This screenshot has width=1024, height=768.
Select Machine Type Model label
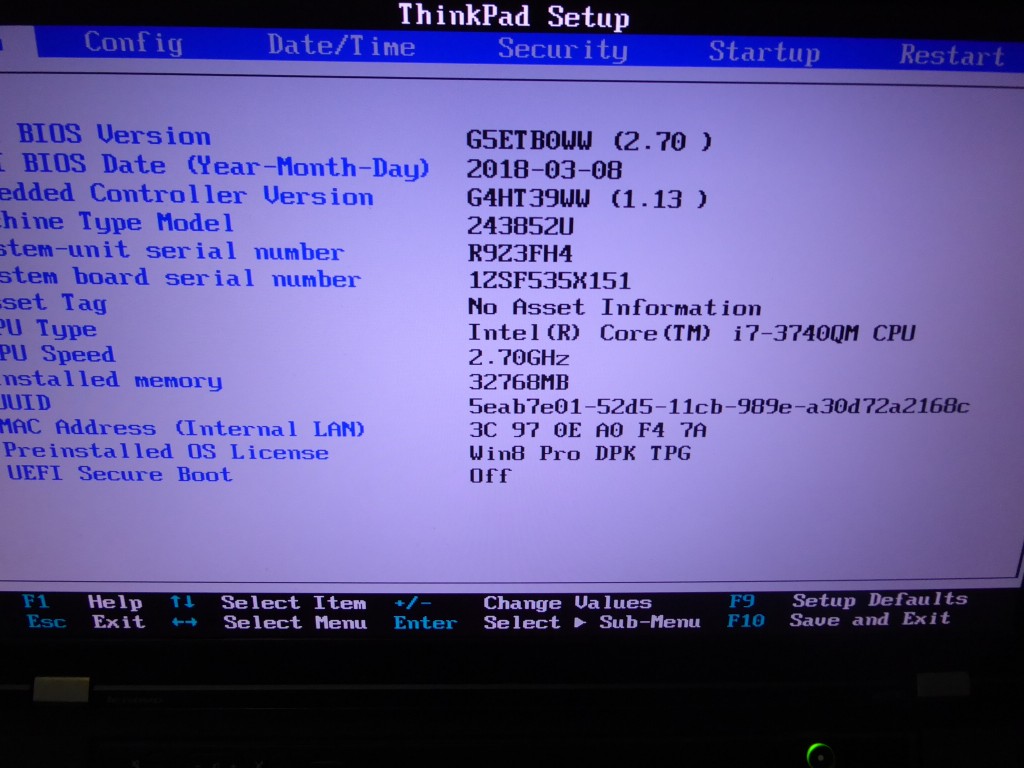click(116, 222)
